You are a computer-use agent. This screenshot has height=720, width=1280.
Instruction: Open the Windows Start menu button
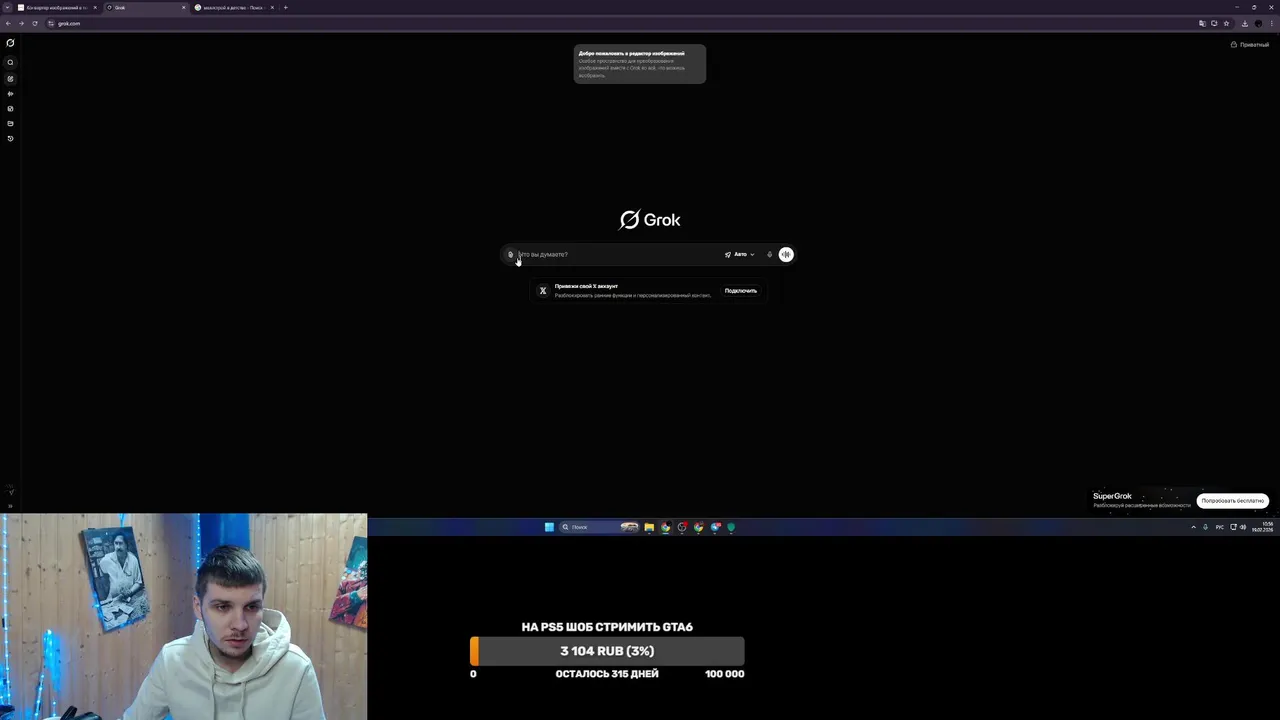click(549, 527)
